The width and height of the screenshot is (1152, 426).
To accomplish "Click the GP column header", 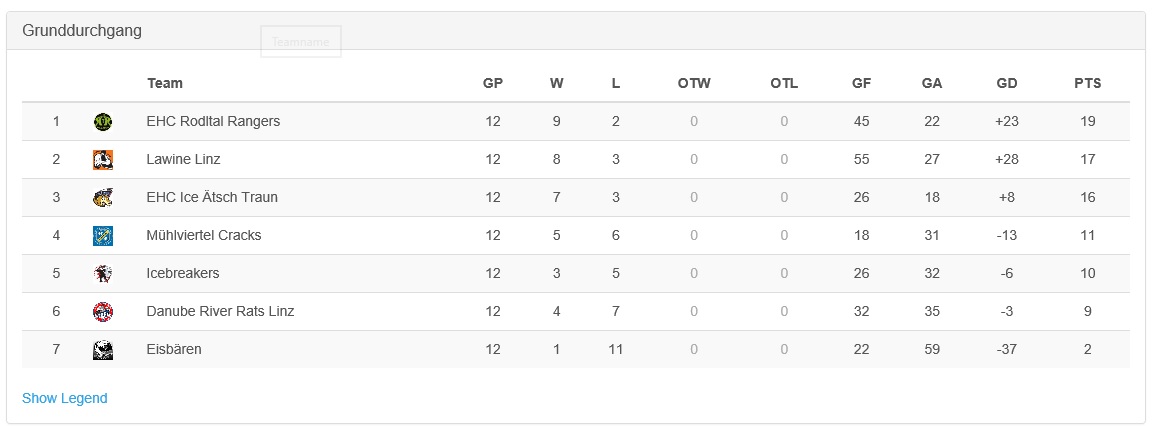I will (x=493, y=83).
